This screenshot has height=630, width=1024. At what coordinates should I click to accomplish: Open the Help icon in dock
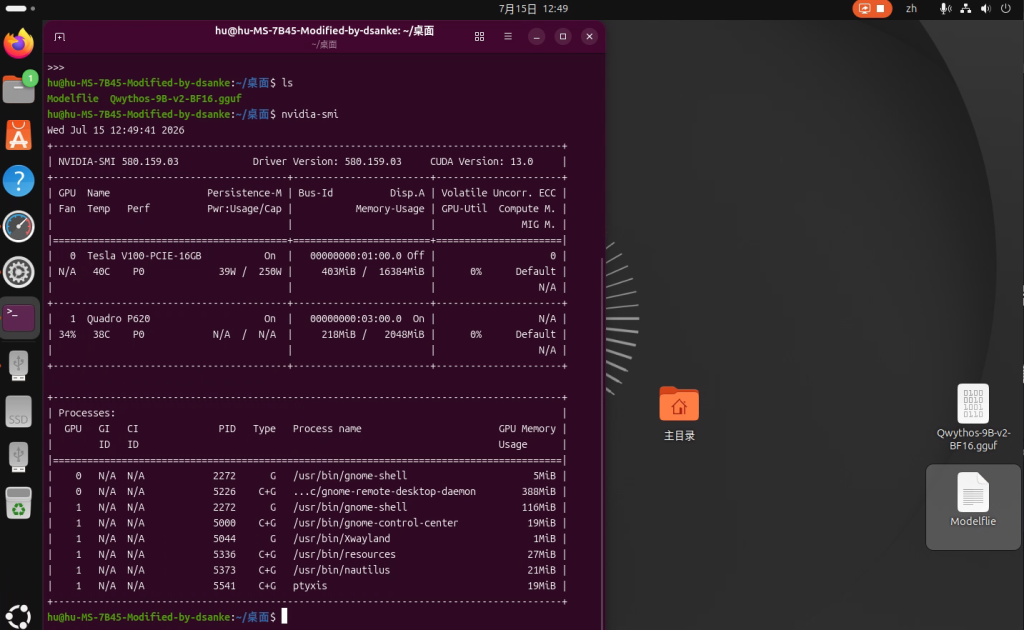coord(18,181)
